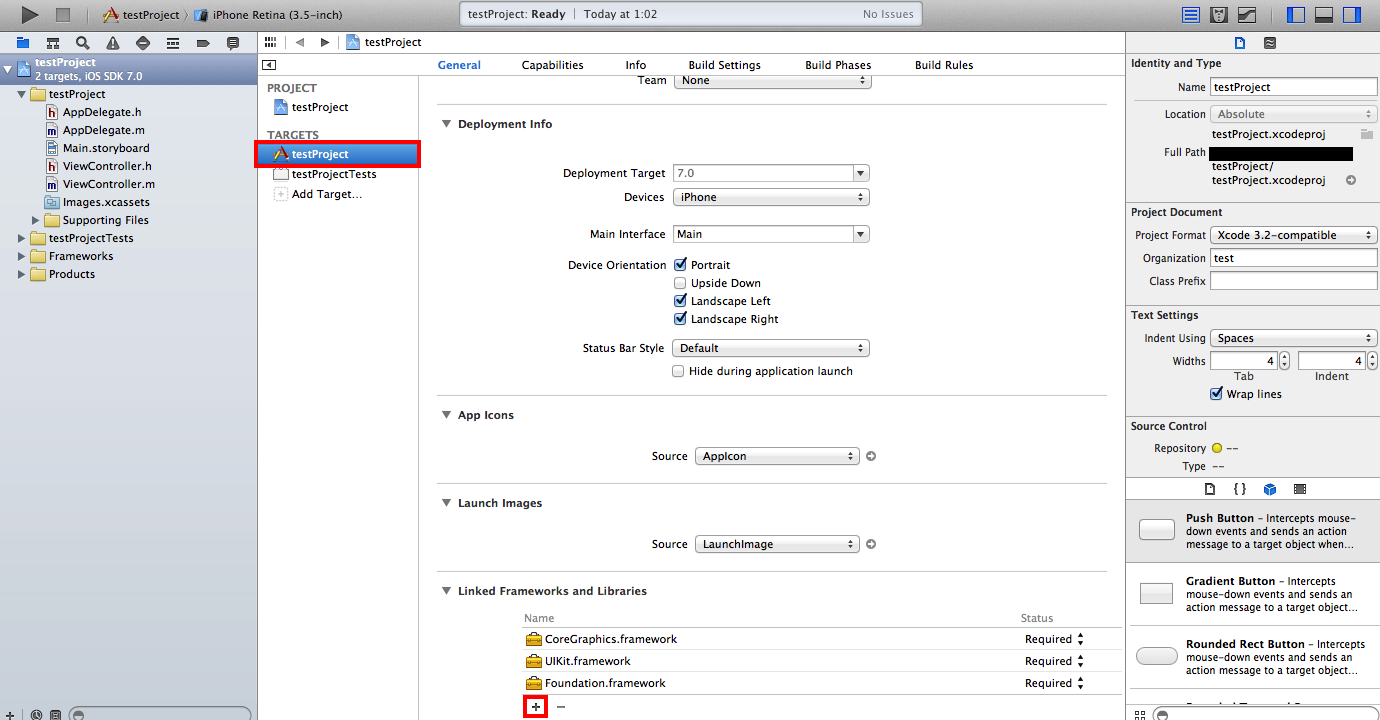Open the Test navigator diamond icon
1380x720 pixels.
point(143,43)
